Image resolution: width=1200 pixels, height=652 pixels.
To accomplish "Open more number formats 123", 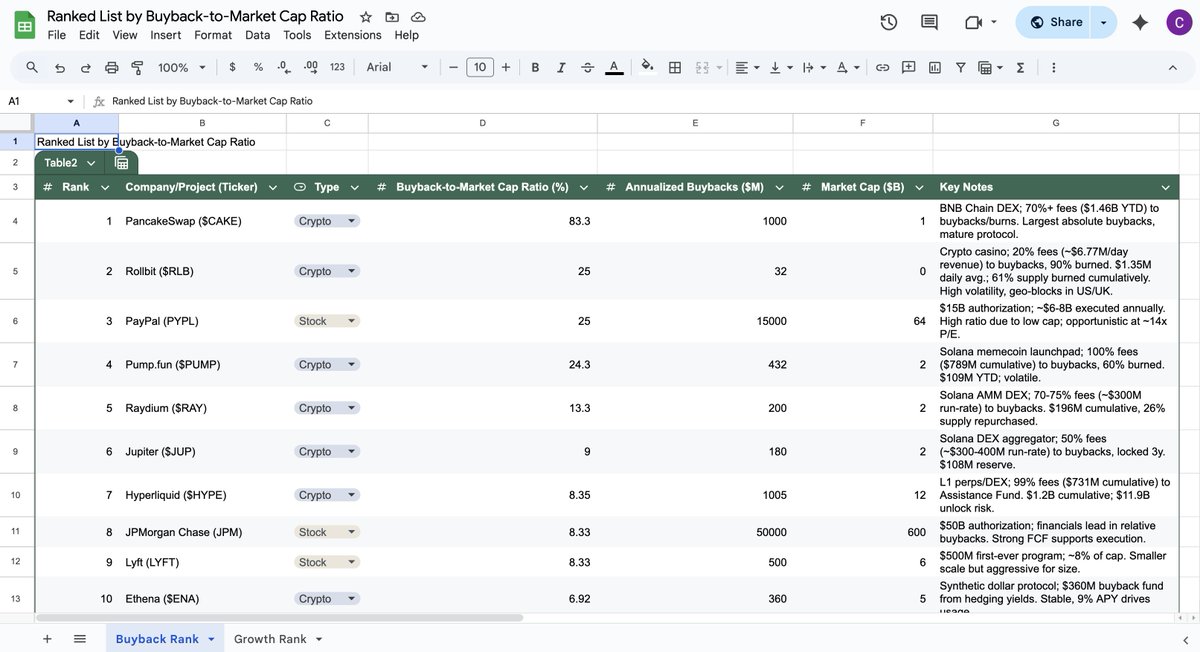I will coord(337,67).
